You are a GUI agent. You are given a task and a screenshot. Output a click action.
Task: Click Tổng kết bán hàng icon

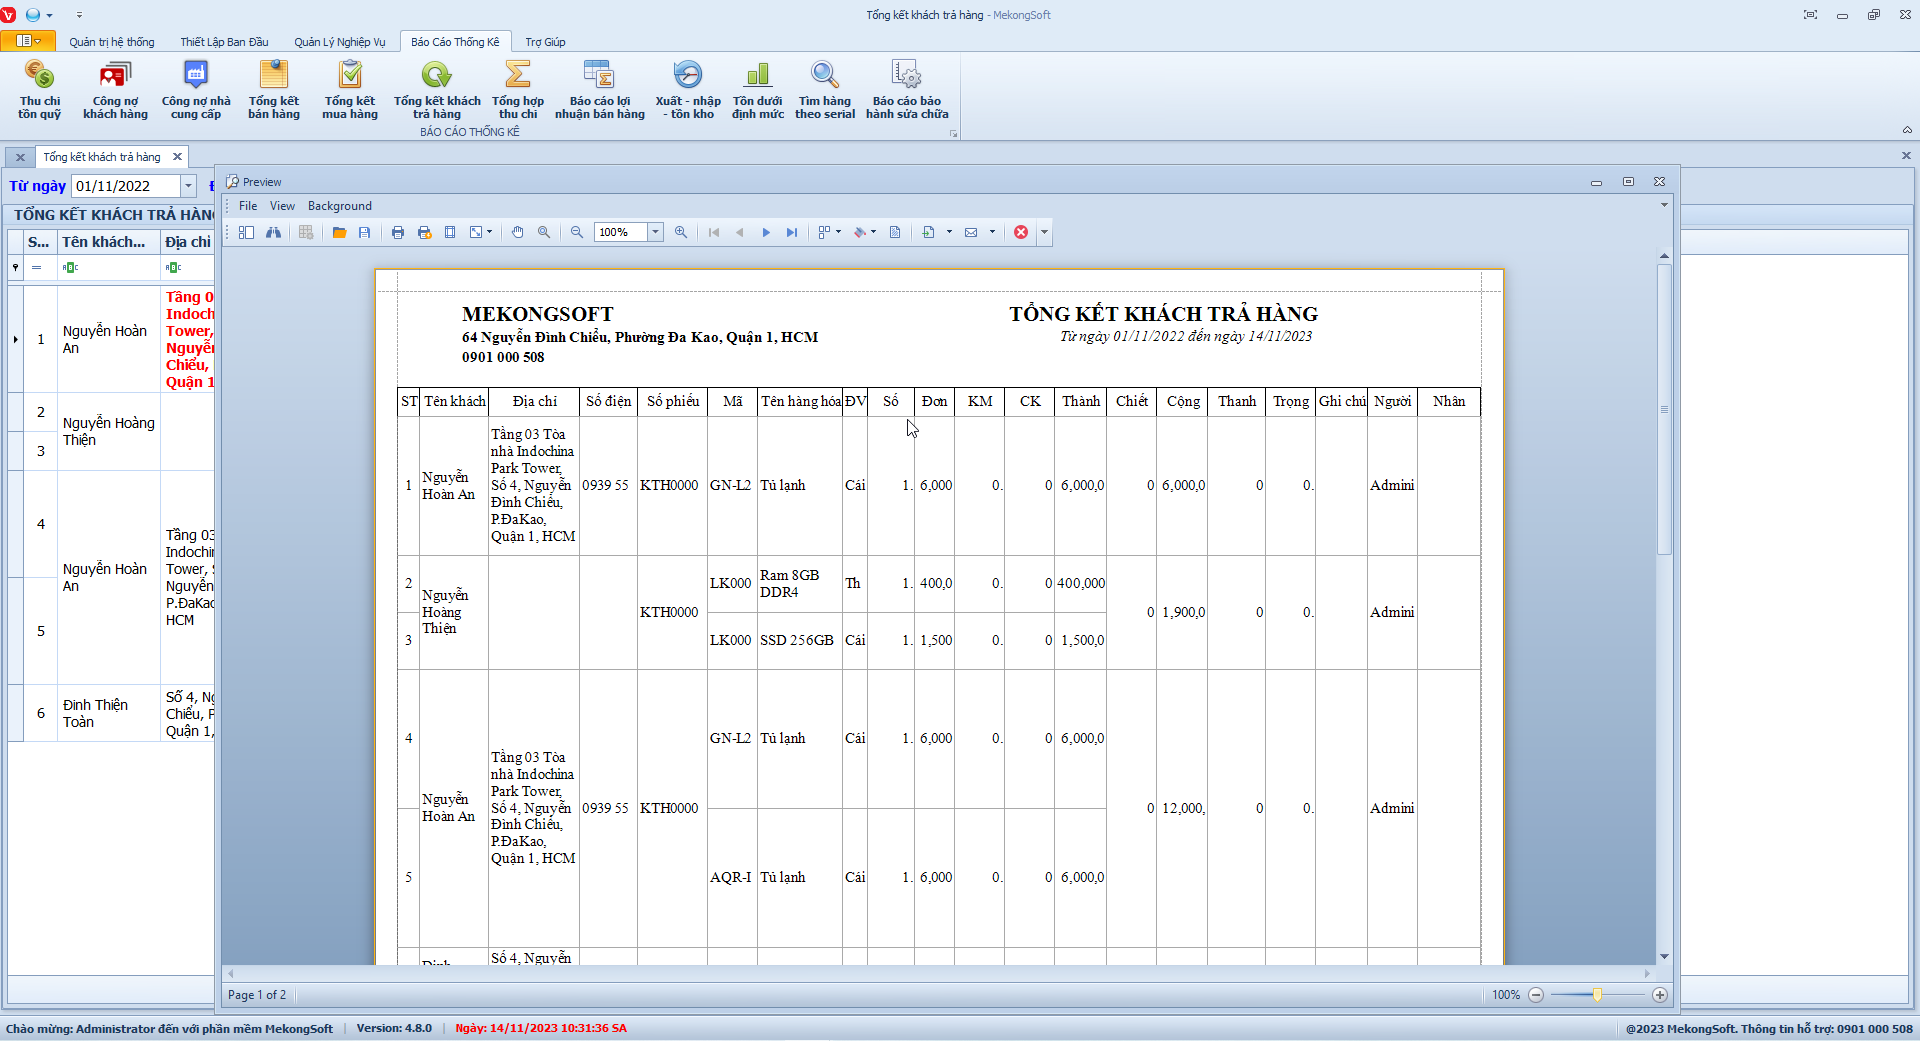(x=273, y=89)
